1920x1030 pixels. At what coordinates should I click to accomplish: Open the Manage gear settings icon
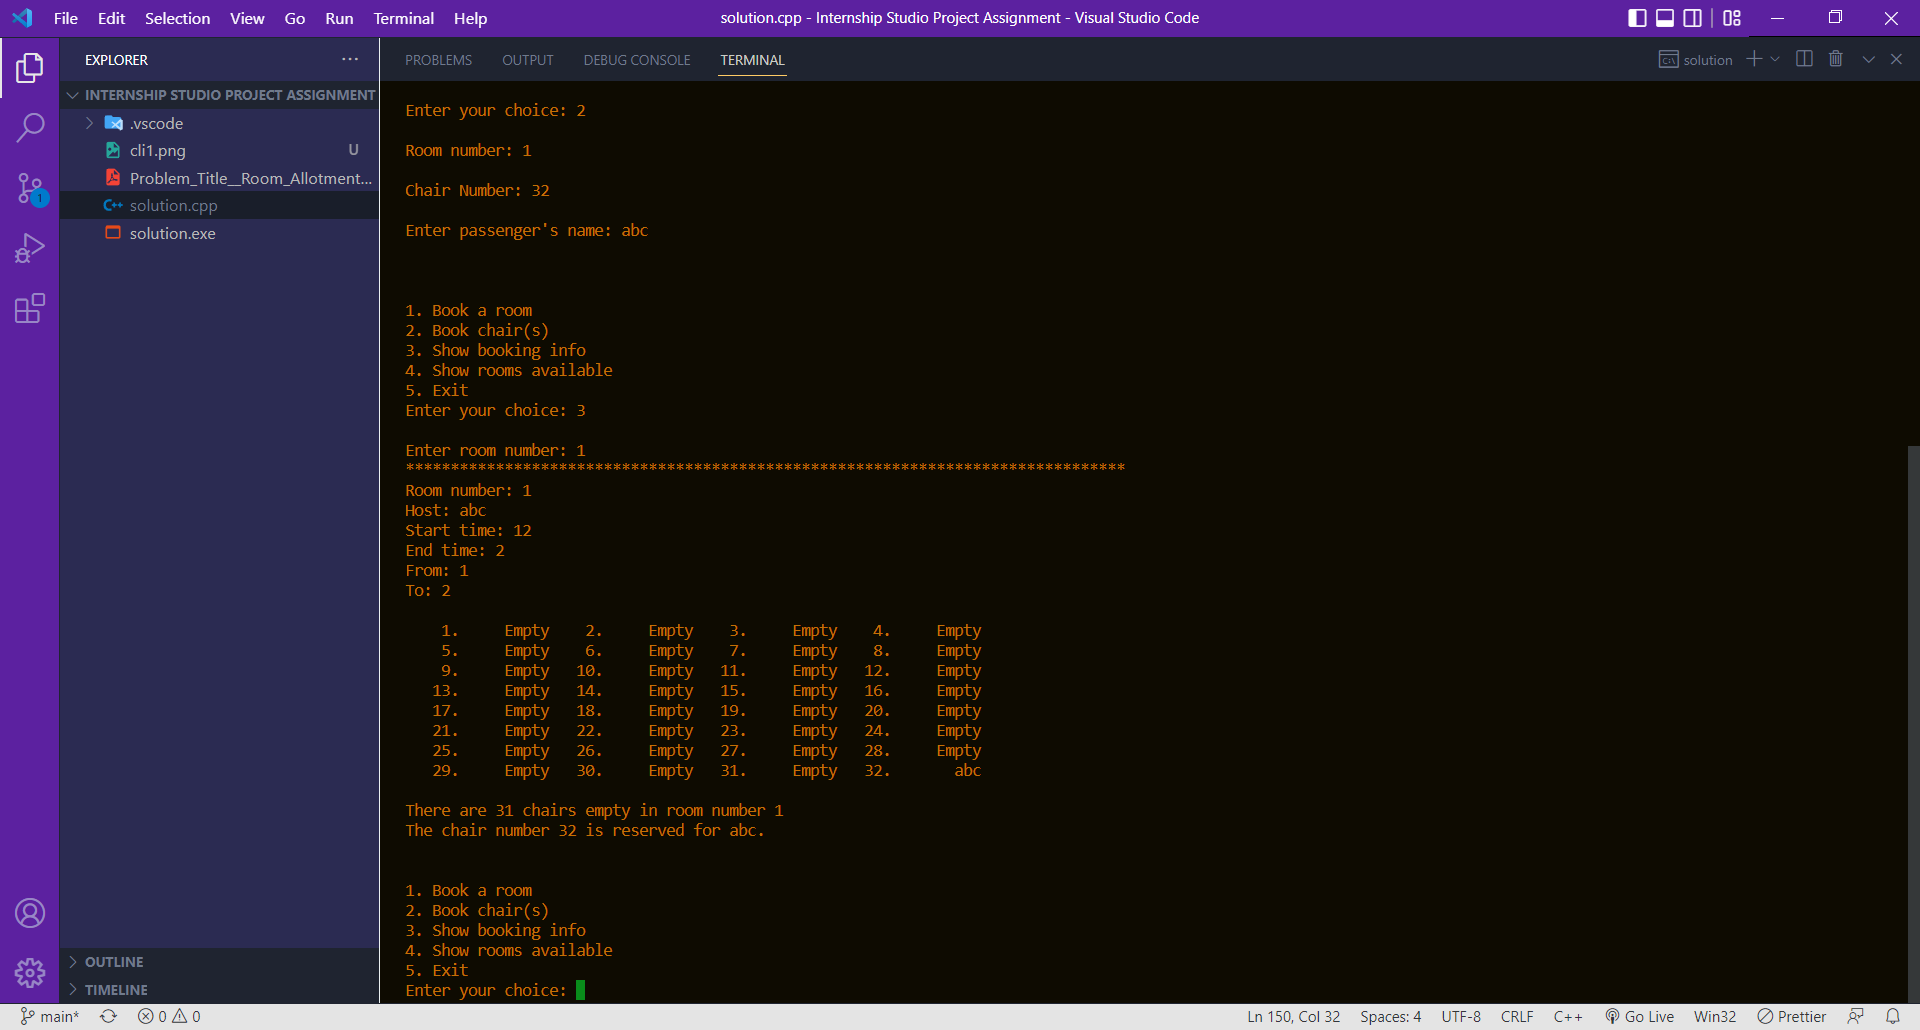tap(30, 972)
